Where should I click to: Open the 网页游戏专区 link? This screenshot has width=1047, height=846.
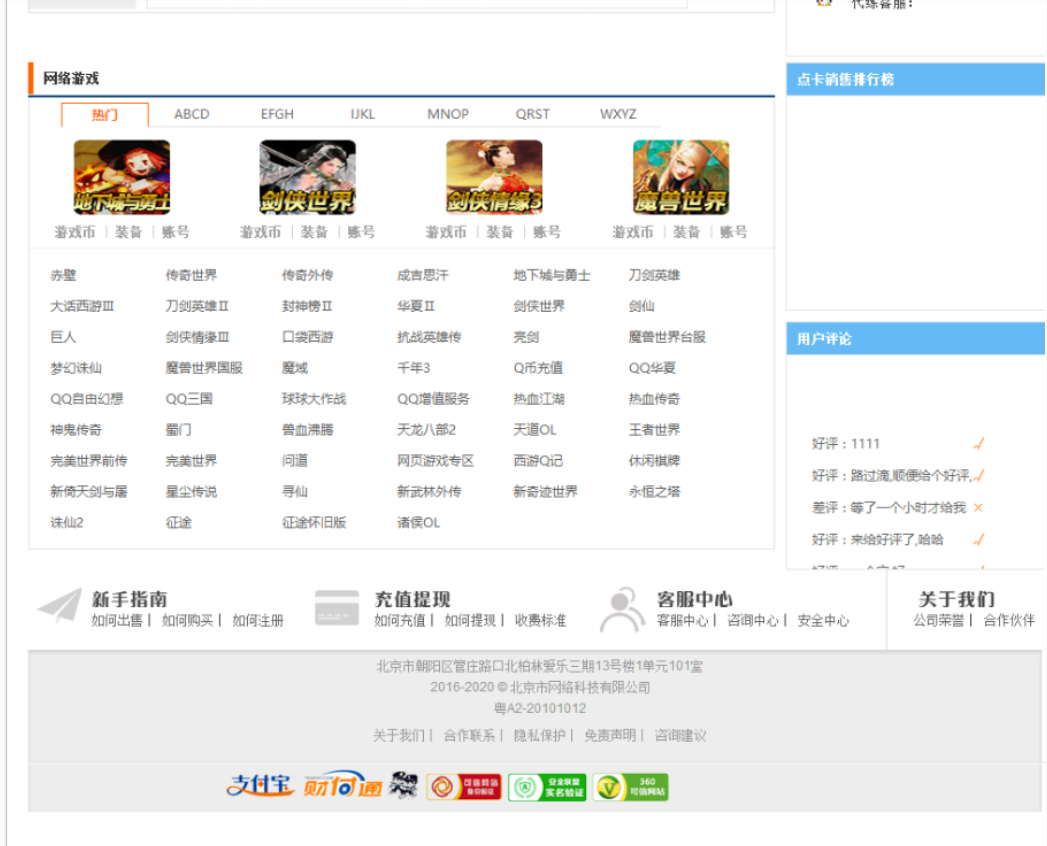435,461
